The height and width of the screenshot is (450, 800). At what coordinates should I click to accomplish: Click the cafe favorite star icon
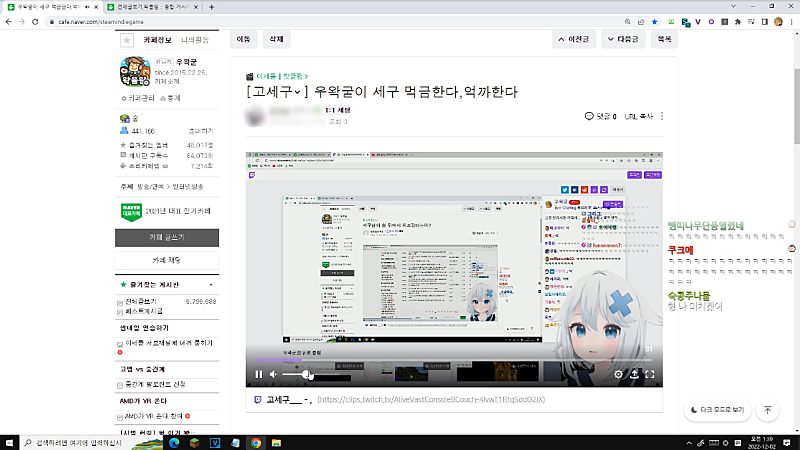click(126, 41)
